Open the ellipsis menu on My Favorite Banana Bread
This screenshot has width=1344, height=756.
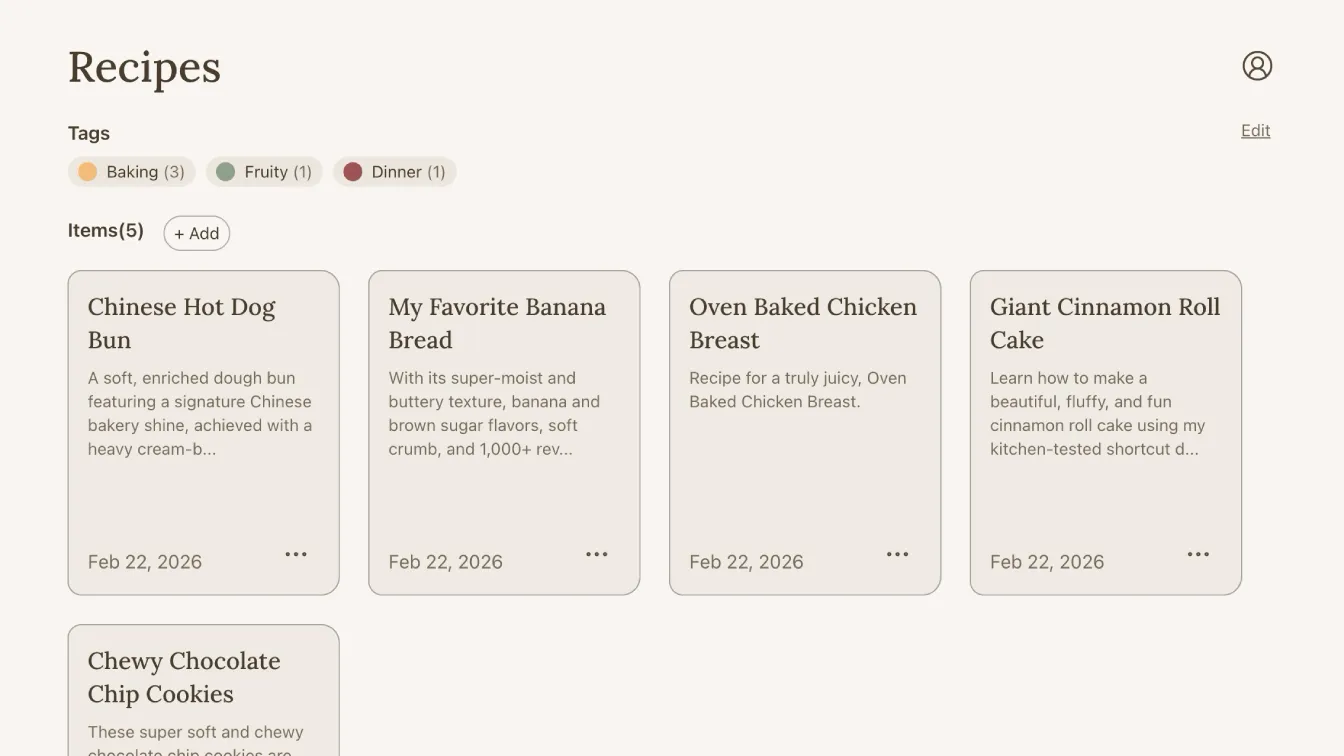pyautogui.click(x=597, y=554)
